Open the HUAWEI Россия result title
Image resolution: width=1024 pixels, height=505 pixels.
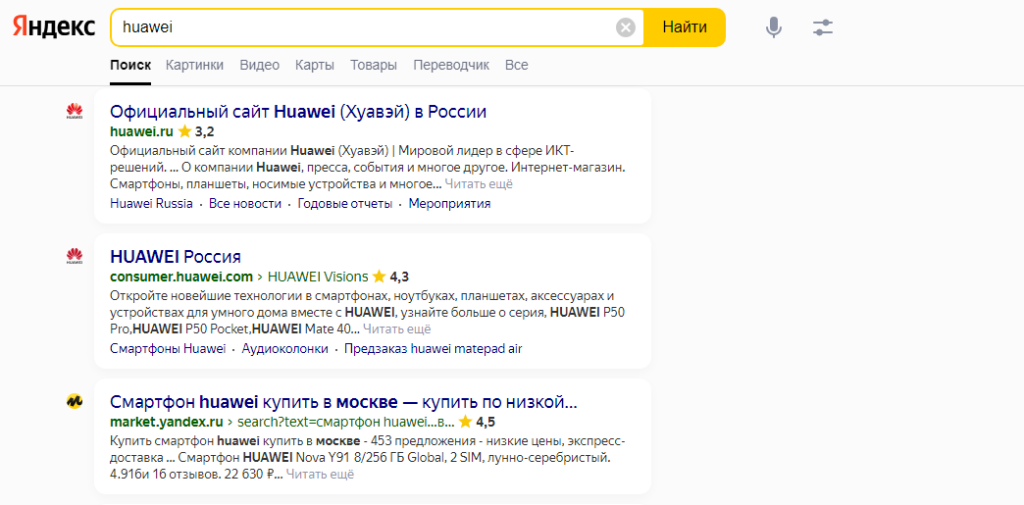(176, 256)
